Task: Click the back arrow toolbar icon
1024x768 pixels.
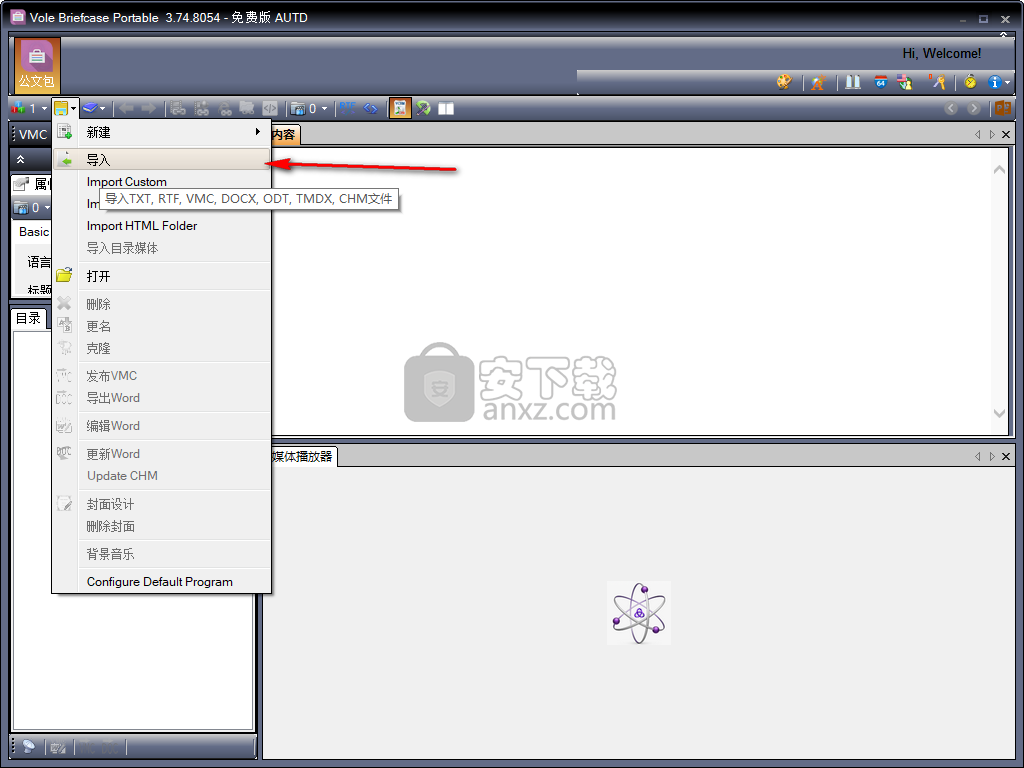Action: (126, 108)
